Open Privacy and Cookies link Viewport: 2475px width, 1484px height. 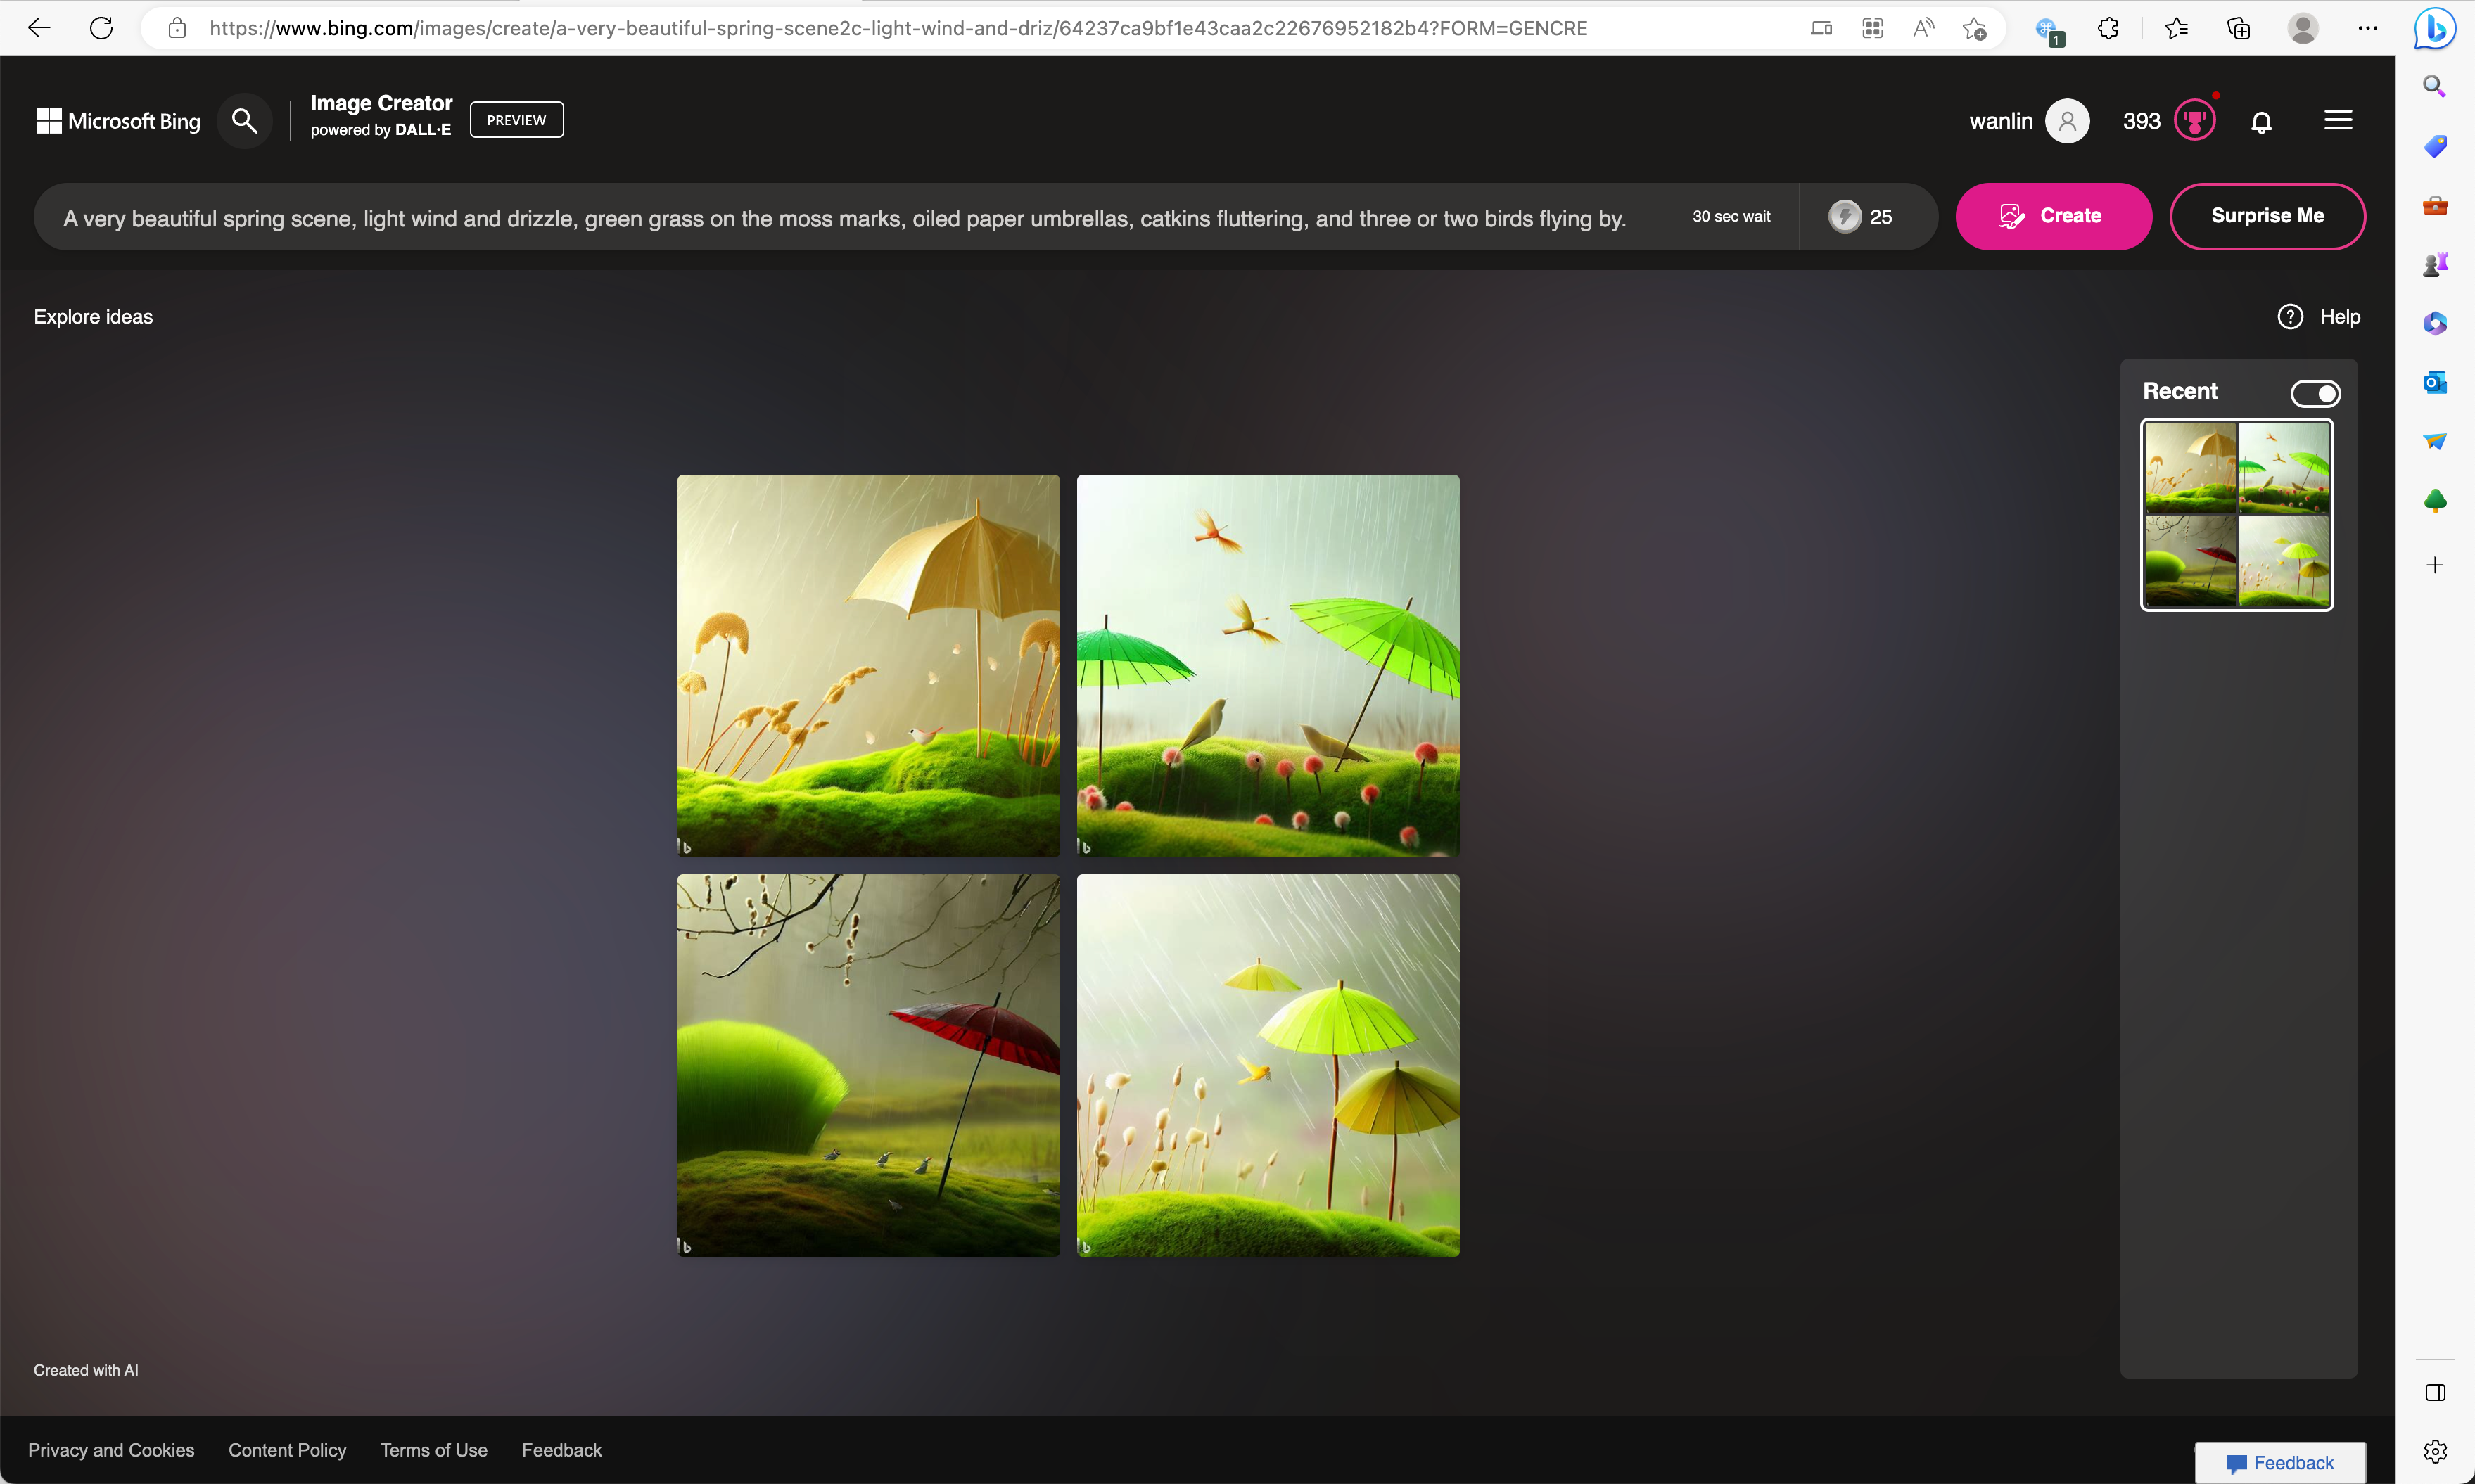click(x=111, y=1450)
